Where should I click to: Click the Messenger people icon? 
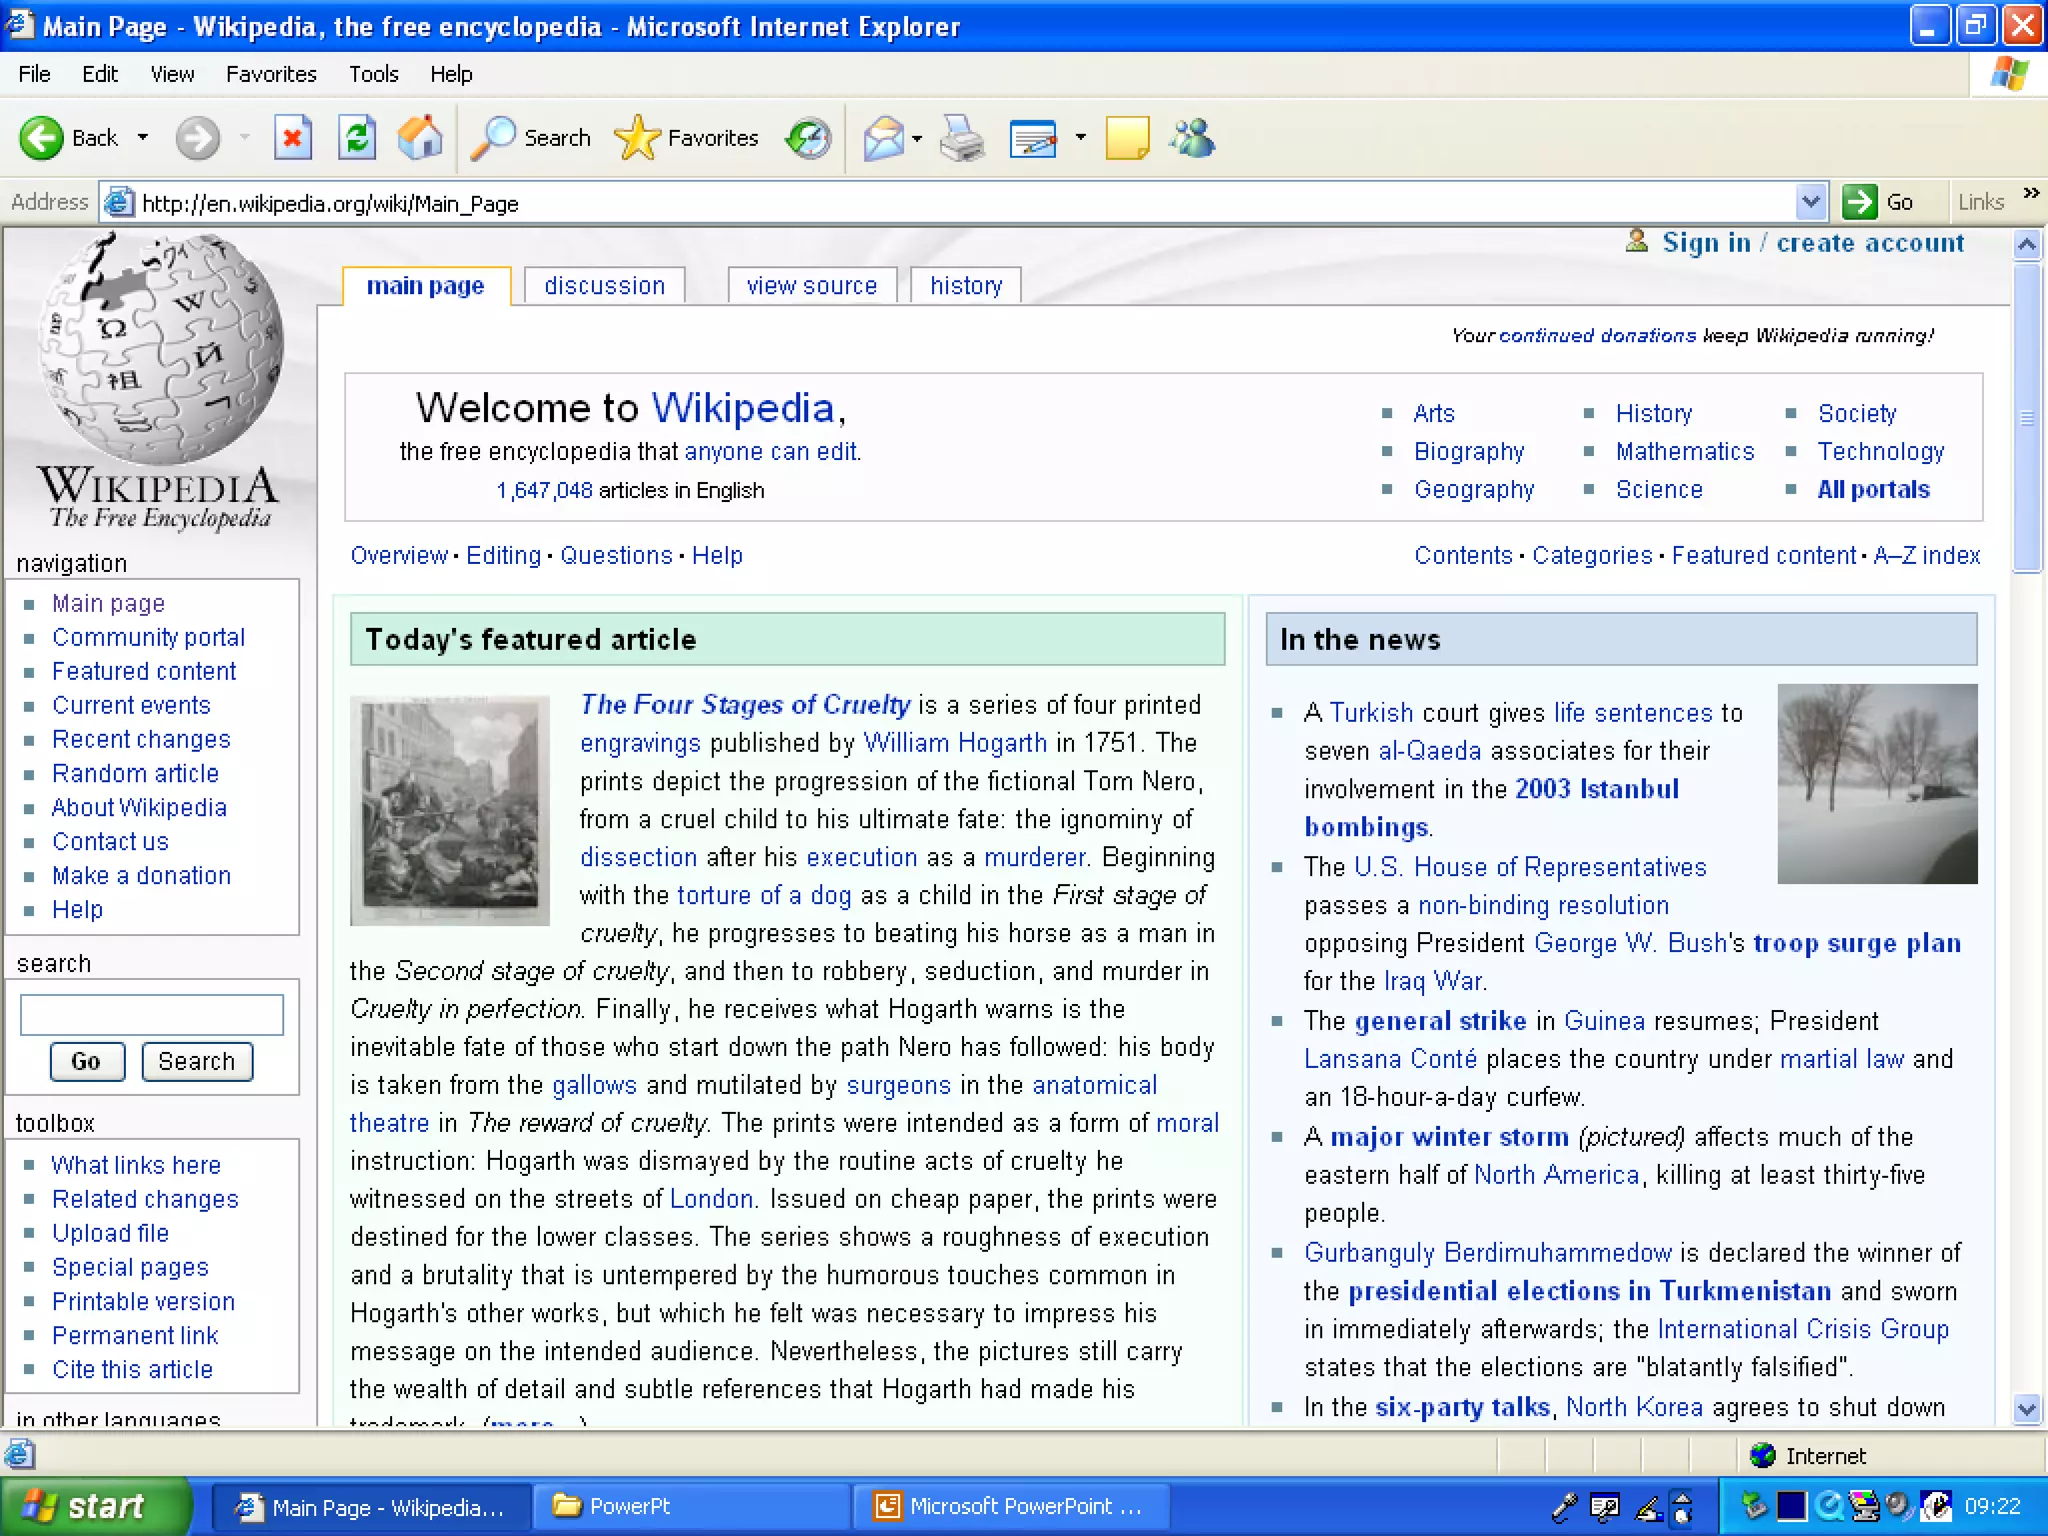coord(1193,138)
